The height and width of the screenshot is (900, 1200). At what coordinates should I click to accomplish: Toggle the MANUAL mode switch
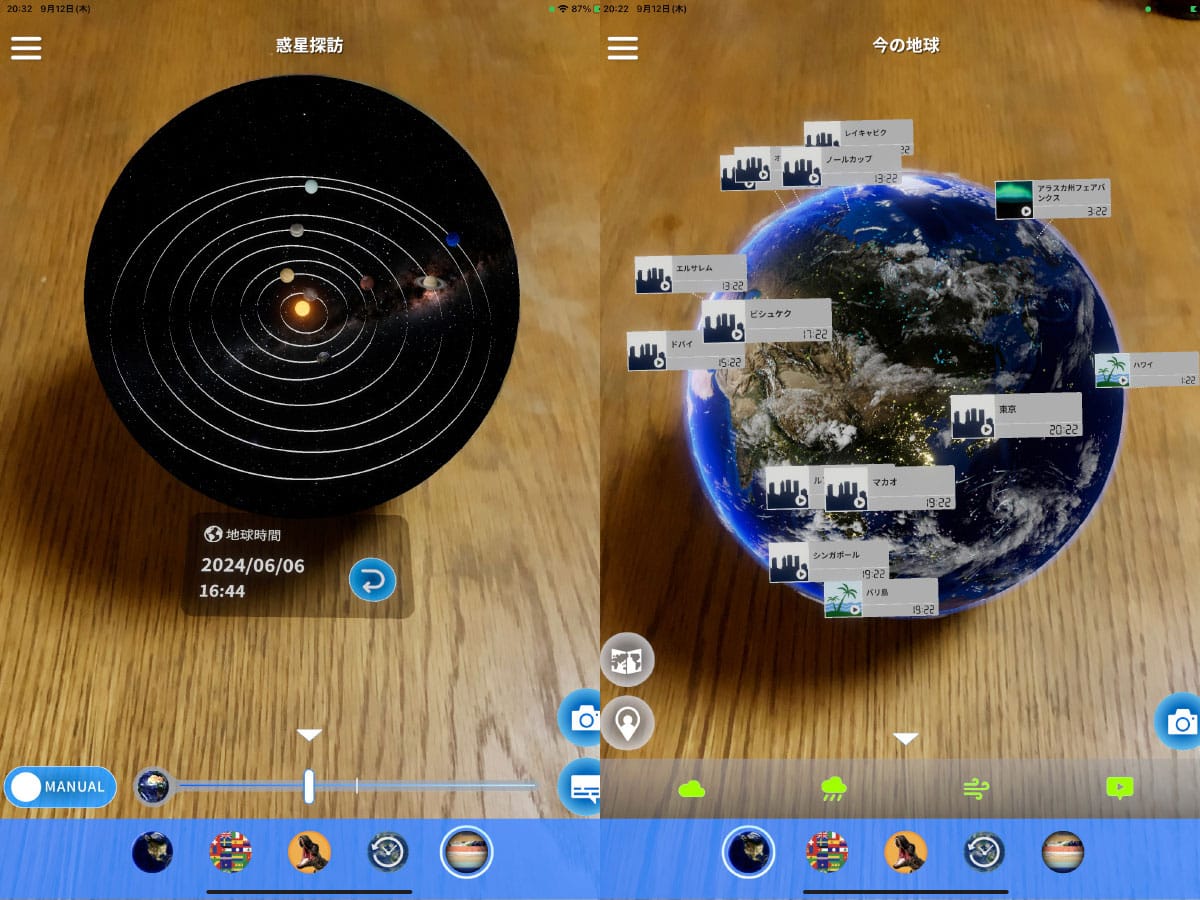[60, 787]
